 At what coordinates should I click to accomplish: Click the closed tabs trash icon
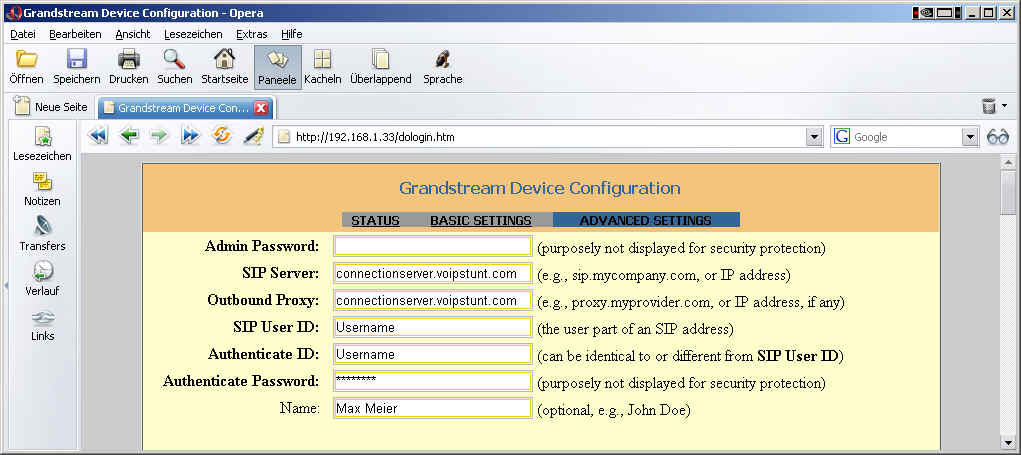point(988,106)
